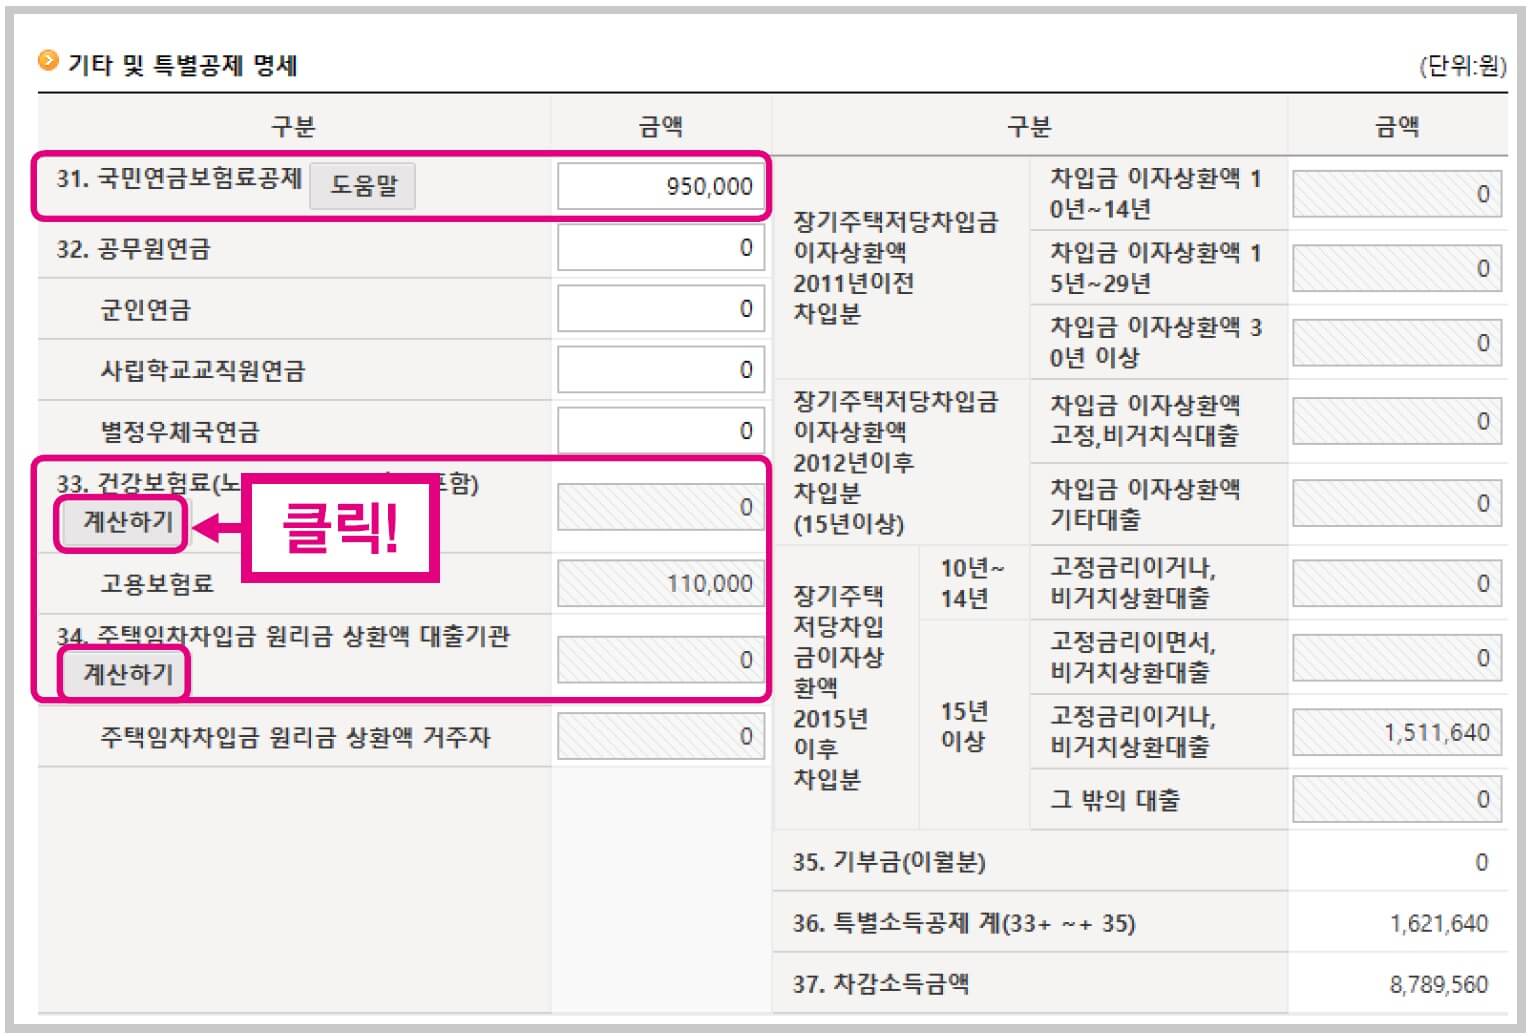
Task: Click the 고용보험료 field showing 110,000
Action: [x=658, y=583]
